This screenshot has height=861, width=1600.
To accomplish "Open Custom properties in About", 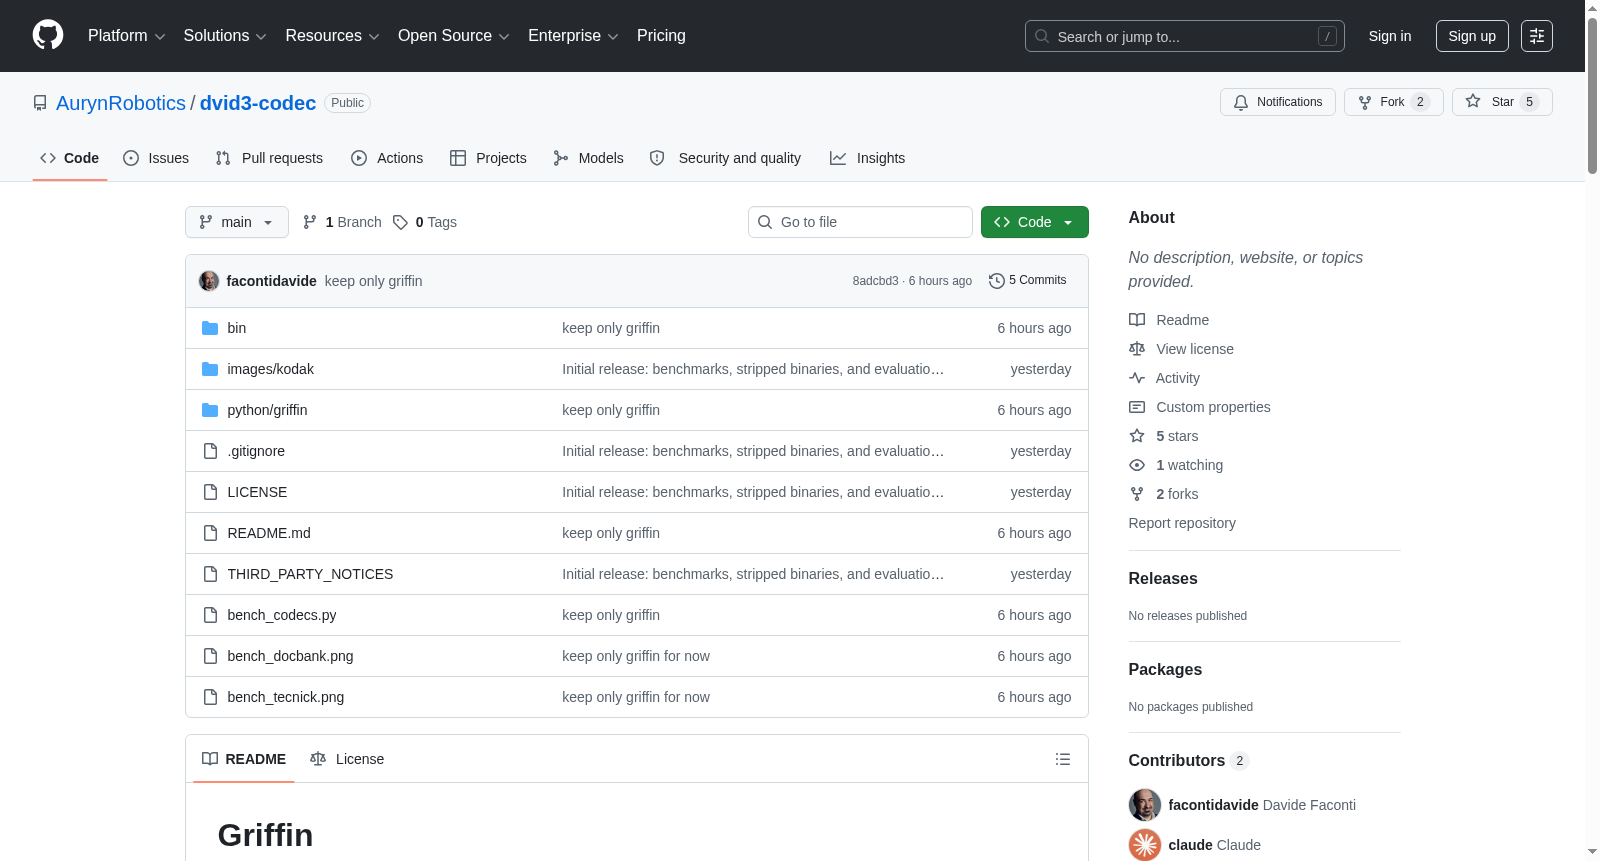I will (1213, 407).
